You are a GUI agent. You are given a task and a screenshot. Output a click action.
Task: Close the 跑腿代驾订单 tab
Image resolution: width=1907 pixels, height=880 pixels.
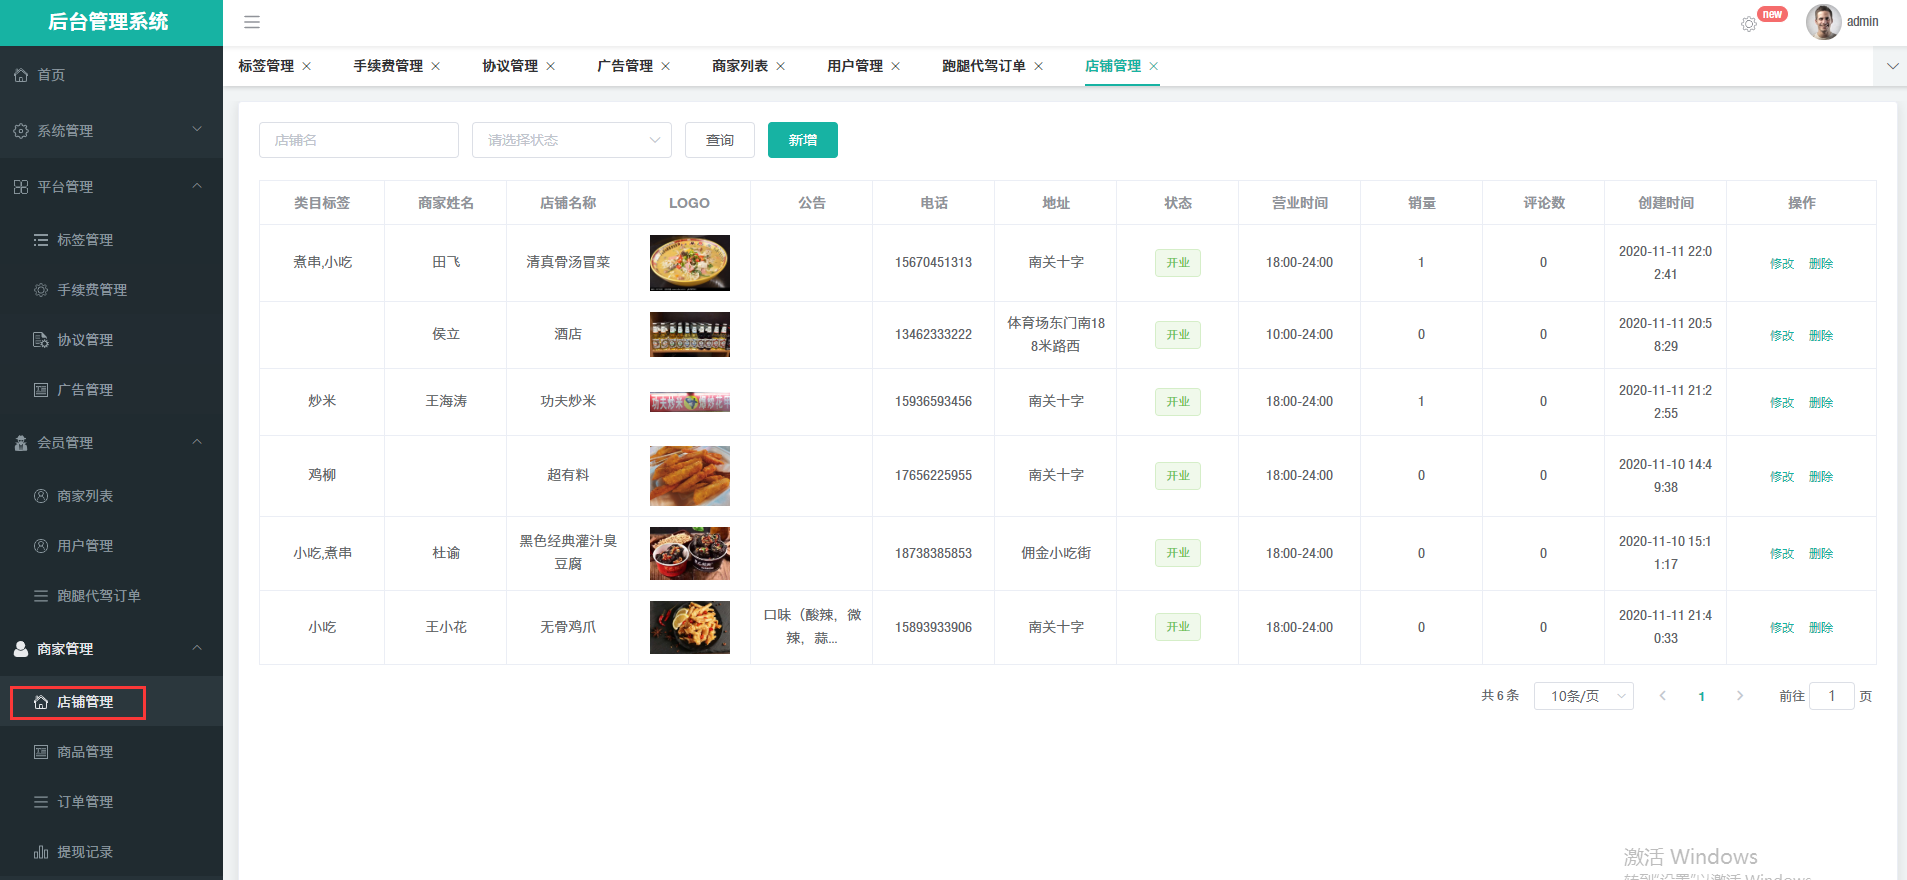[1039, 66]
